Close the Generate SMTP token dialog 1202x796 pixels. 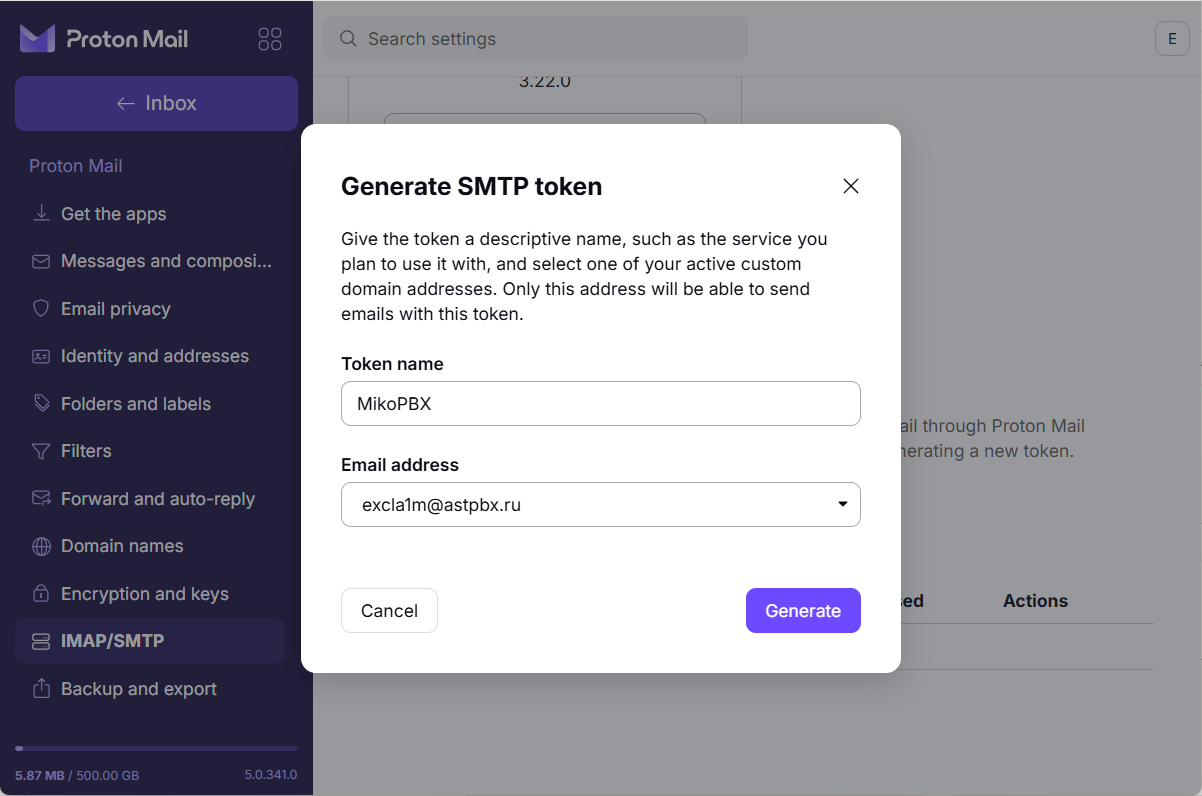coord(851,186)
